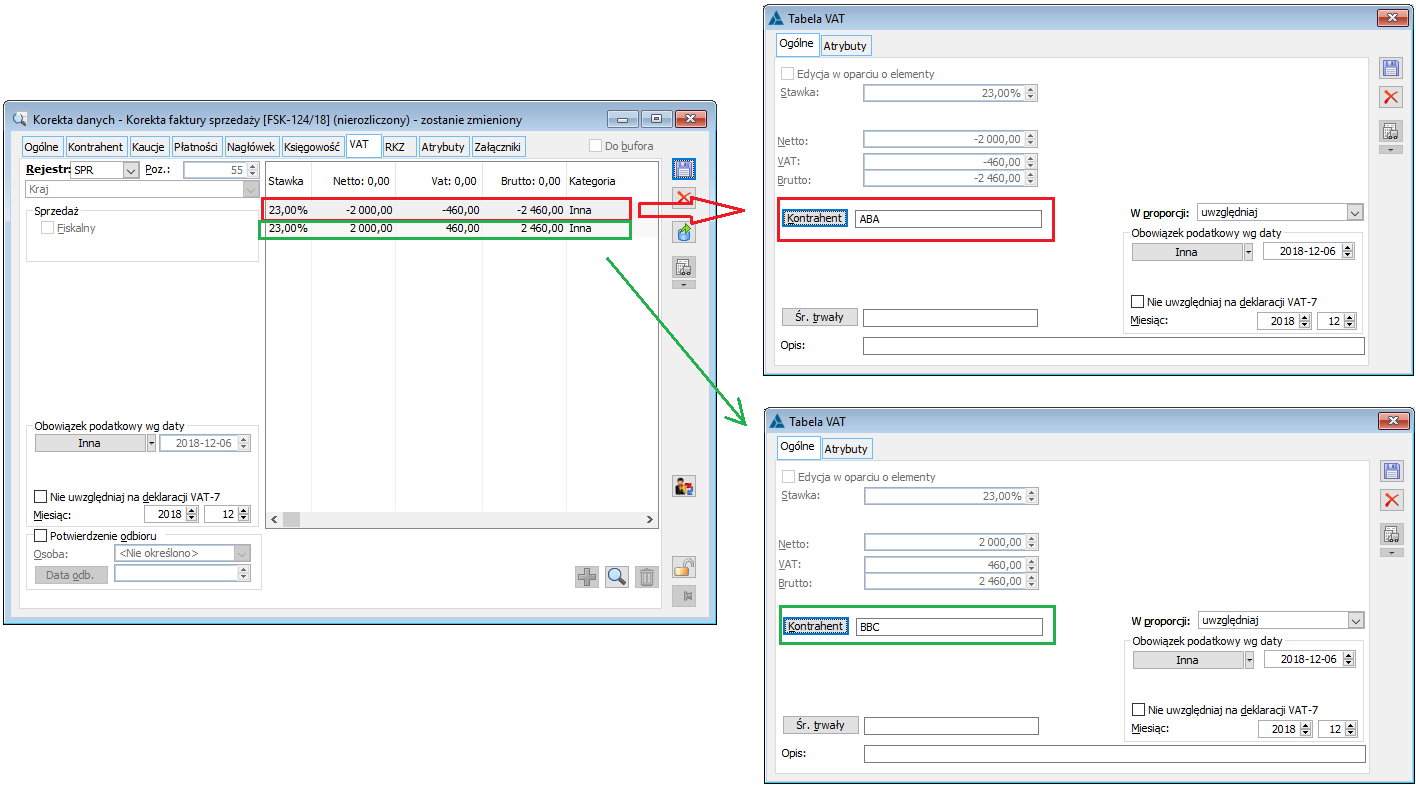Click the Data odb. button

click(x=71, y=574)
